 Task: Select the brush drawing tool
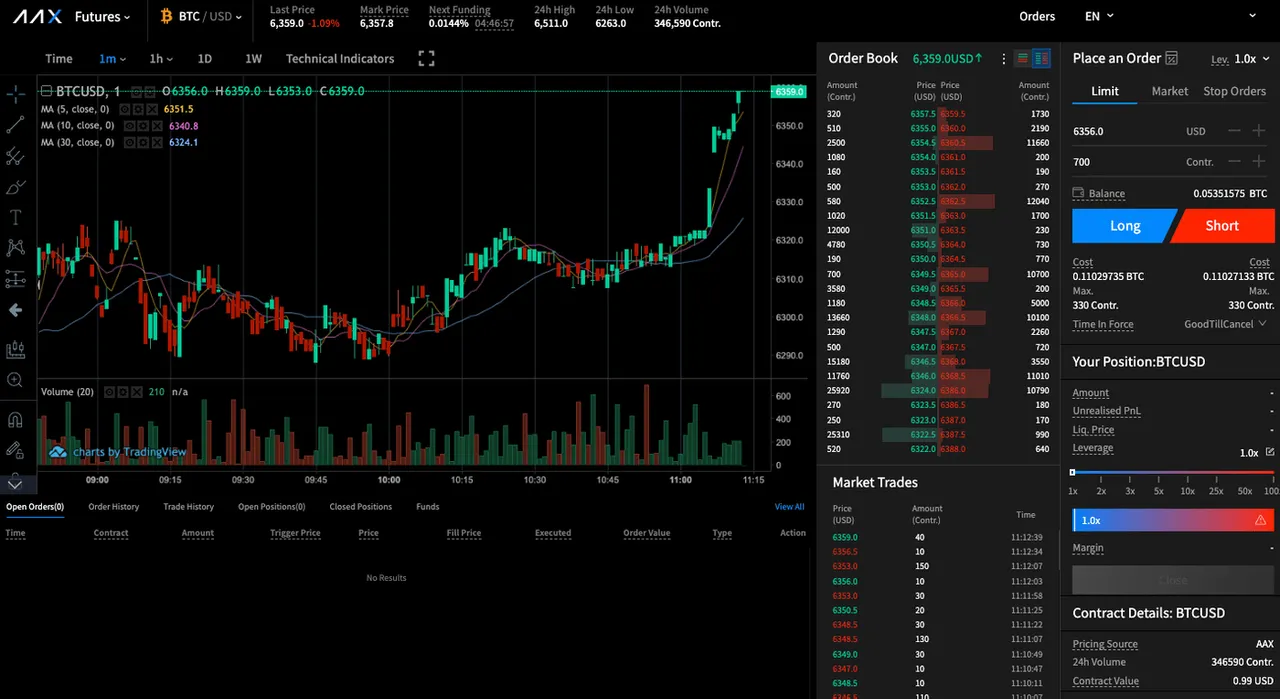(15, 187)
